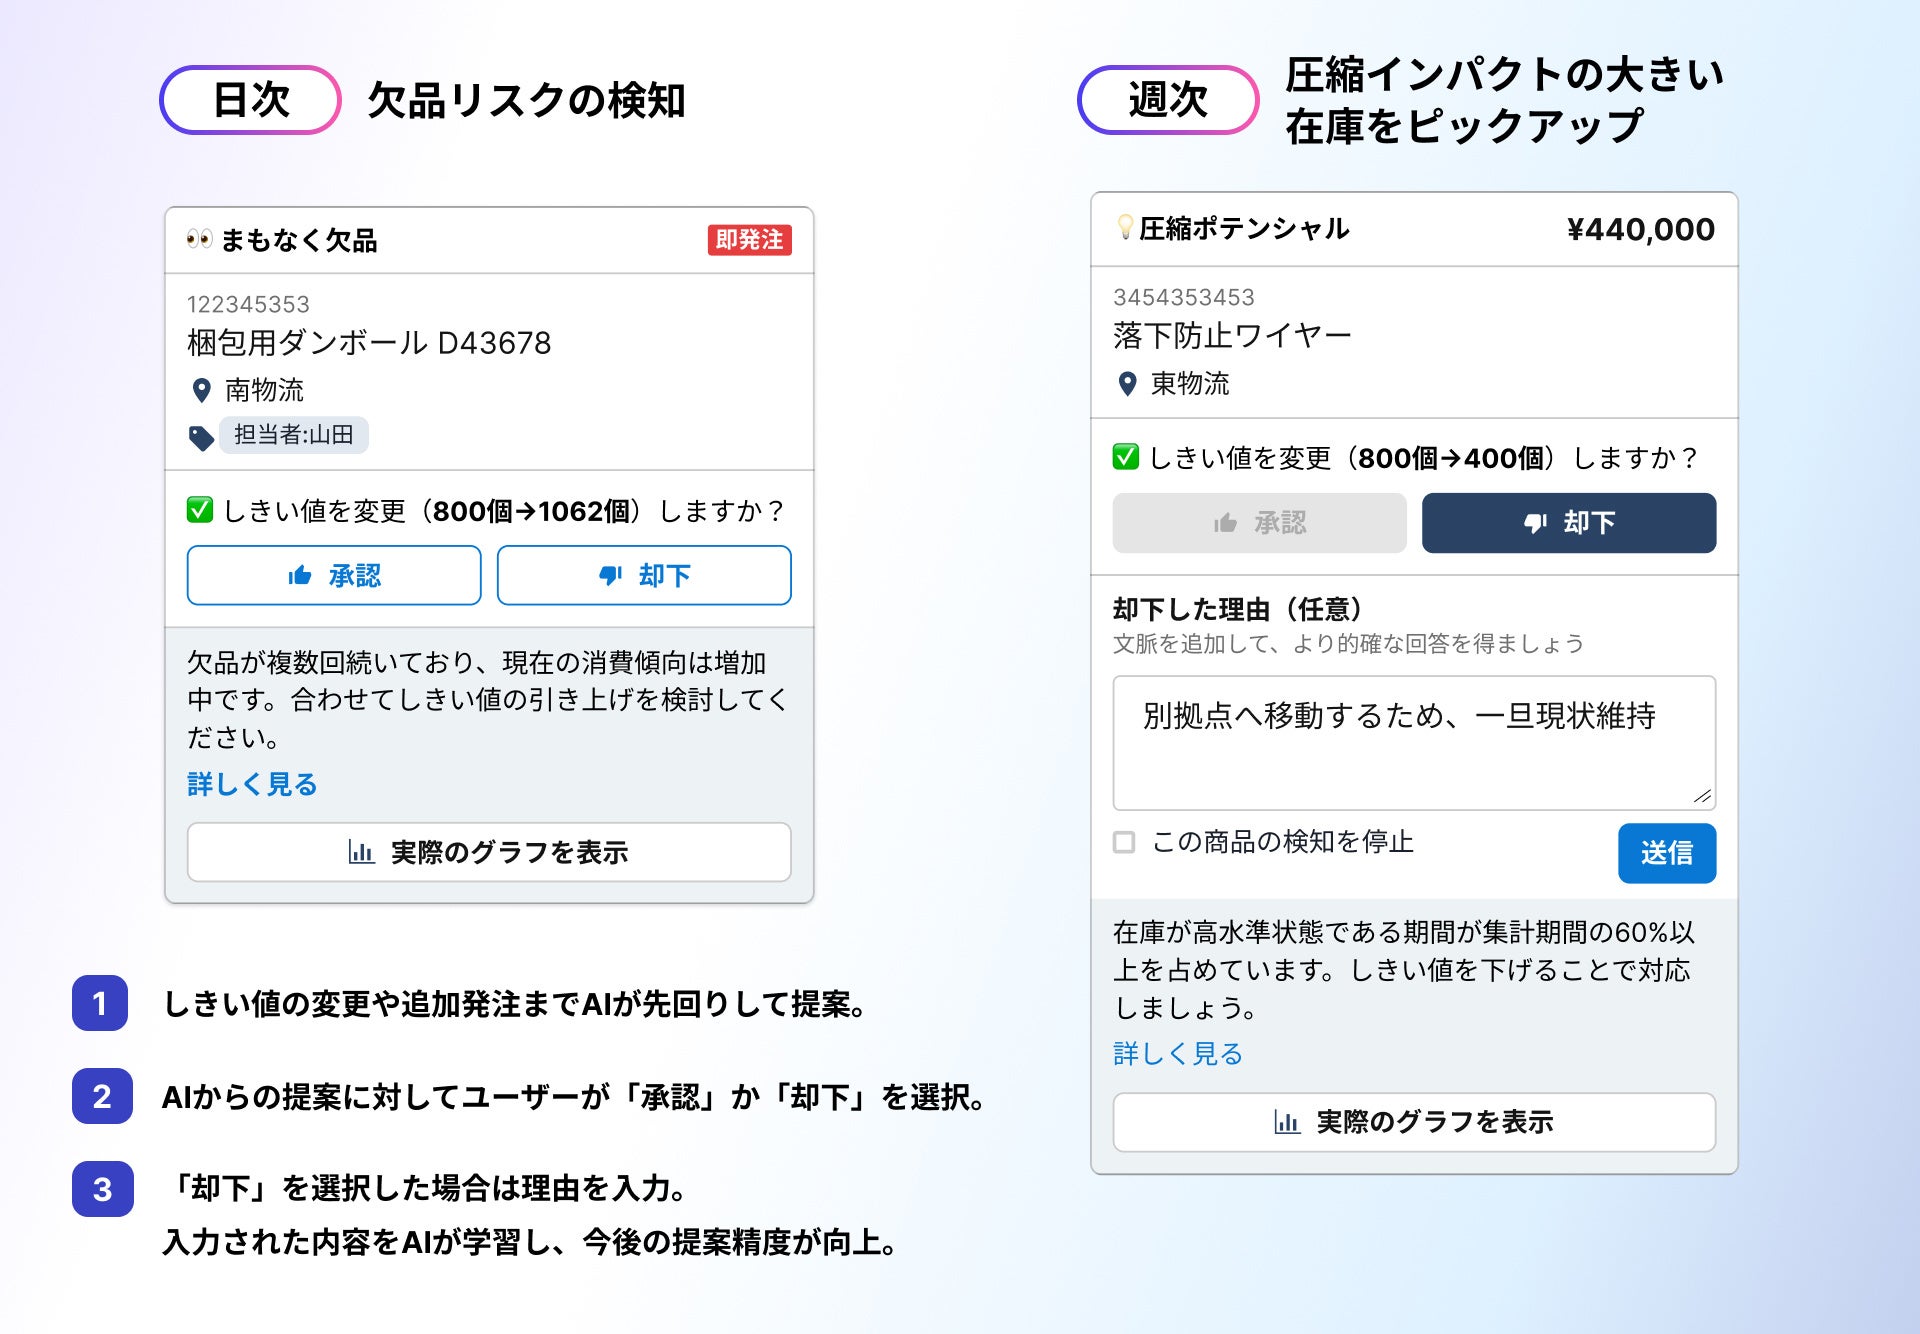Click the lightbulb icon beside 圧縮ポテンシャル
1920x1334 pixels.
tap(1125, 228)
